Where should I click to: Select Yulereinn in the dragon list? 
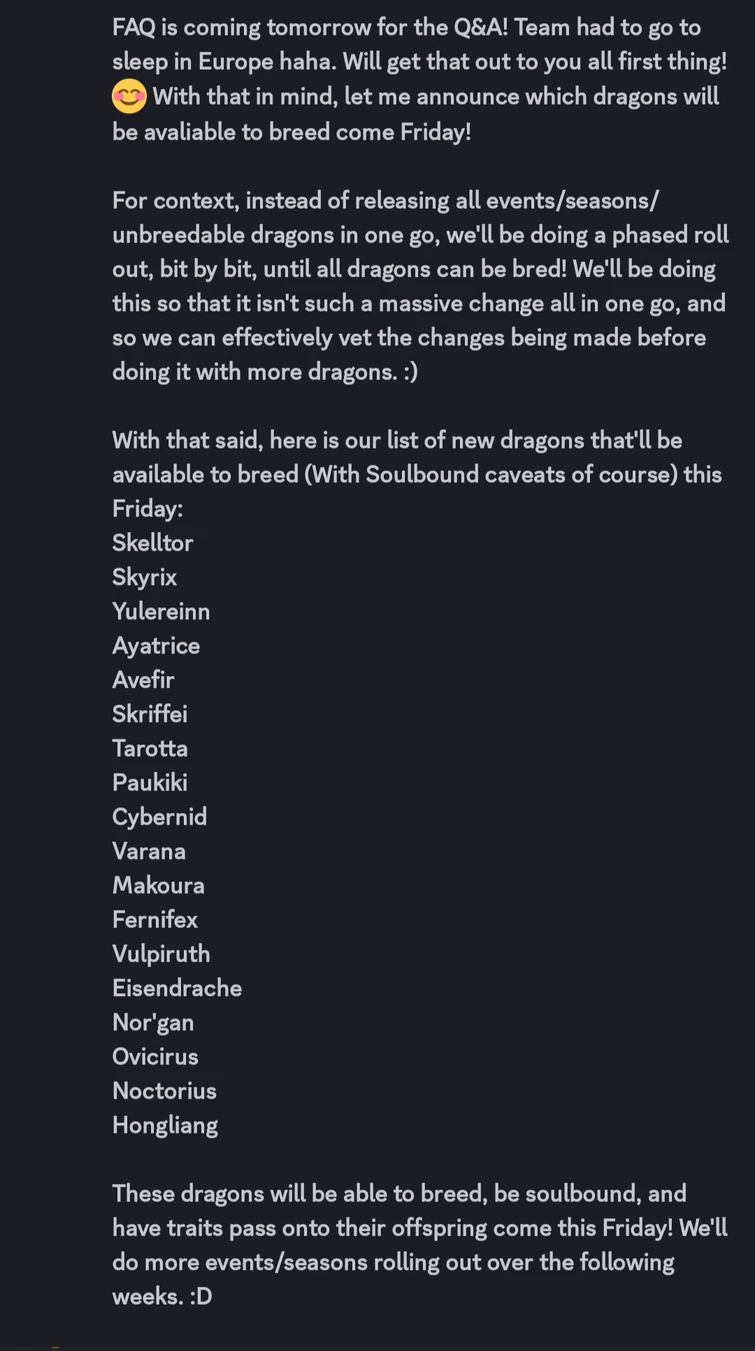tap(161, 611)
